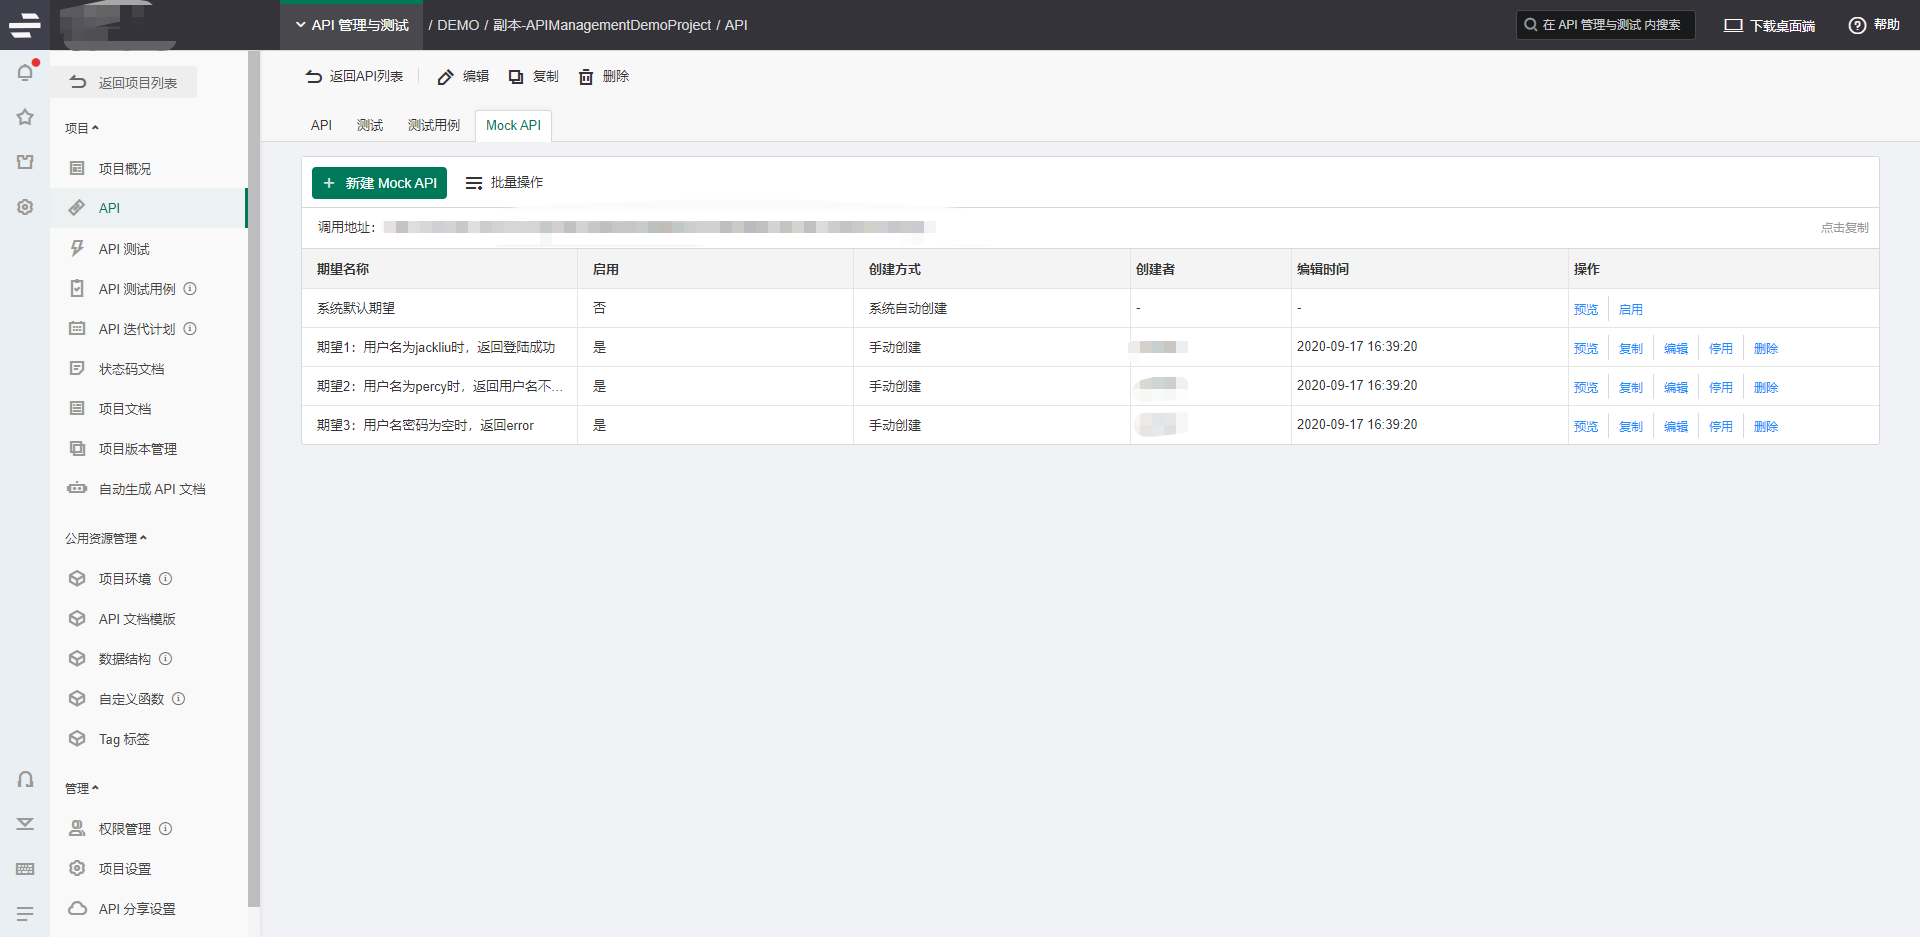This screenshot has height=937, width=1920.
Task: Return to API list via 返回API列表
Action: point(355,76)
